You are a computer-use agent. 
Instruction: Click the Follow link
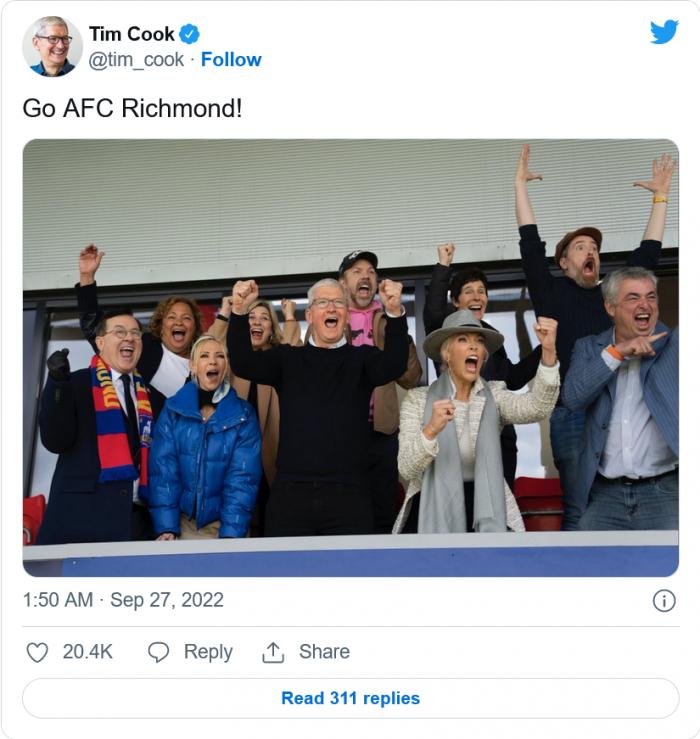click(231, 60)
